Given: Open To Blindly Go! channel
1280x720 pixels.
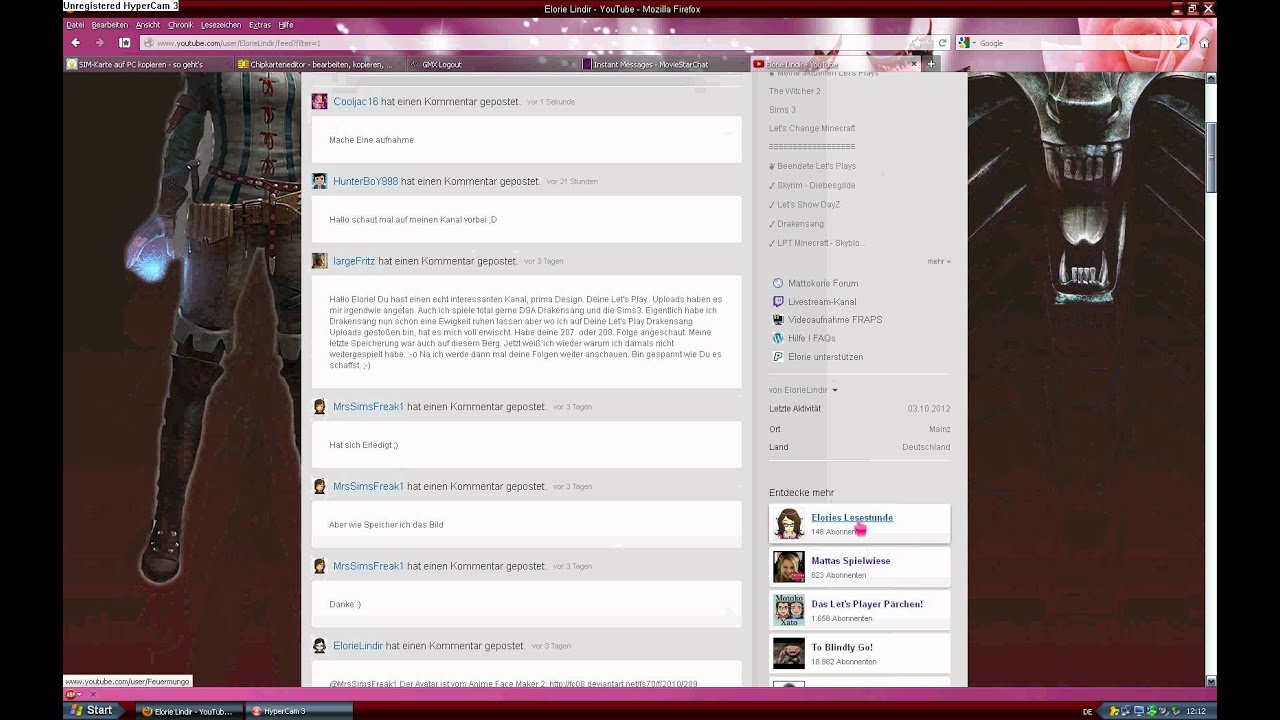Looking at the screenshot, I should click(x=842, y=647).
